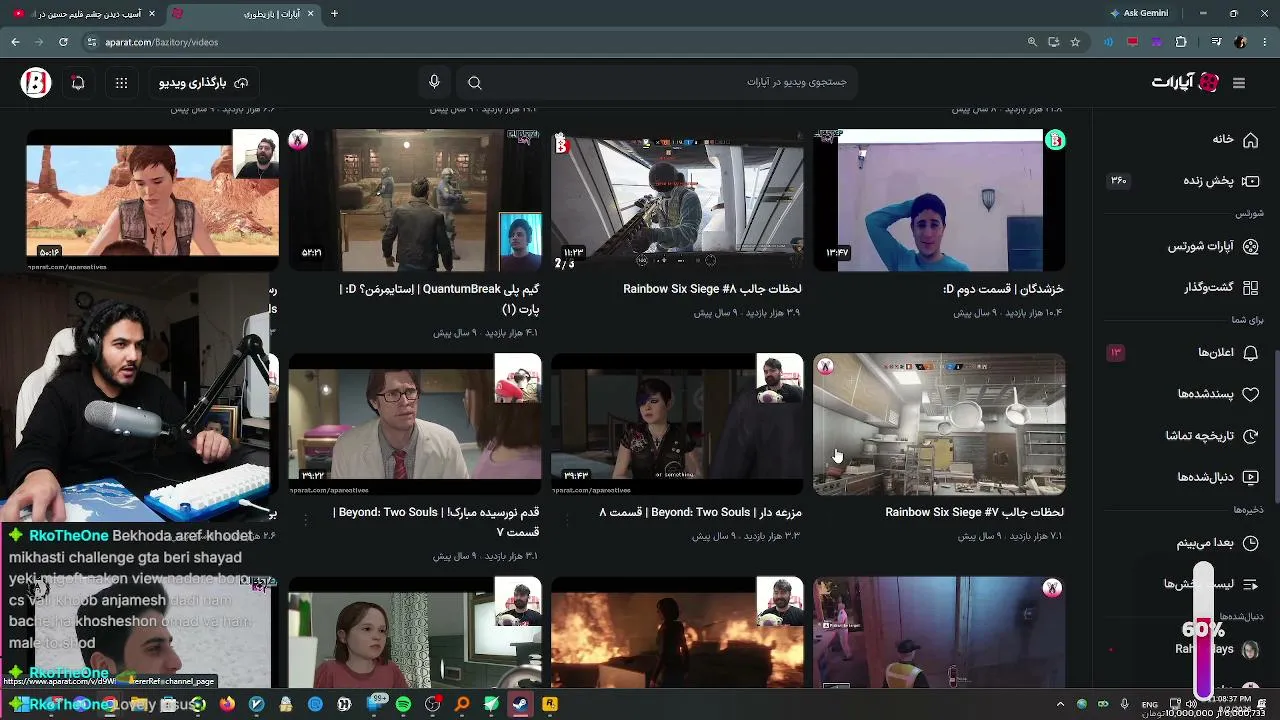Open Rainbow Six Siege #8 video thumbnail

coord(677,200)
